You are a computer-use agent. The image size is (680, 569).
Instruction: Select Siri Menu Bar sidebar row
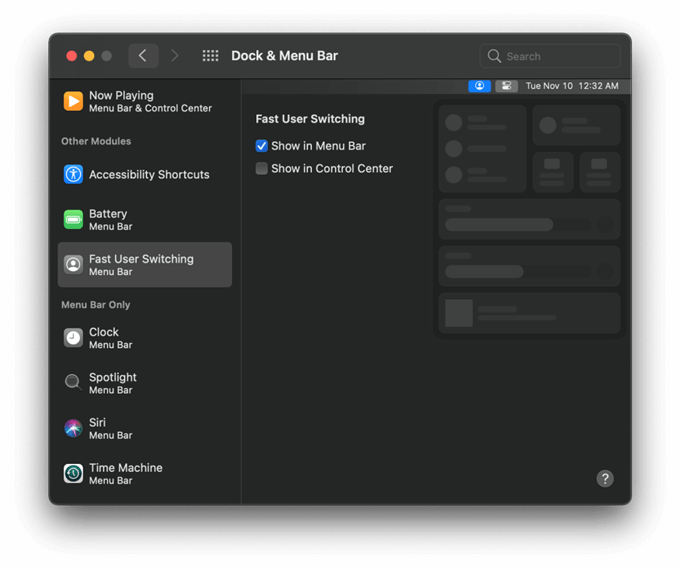[x=145, y=428]
